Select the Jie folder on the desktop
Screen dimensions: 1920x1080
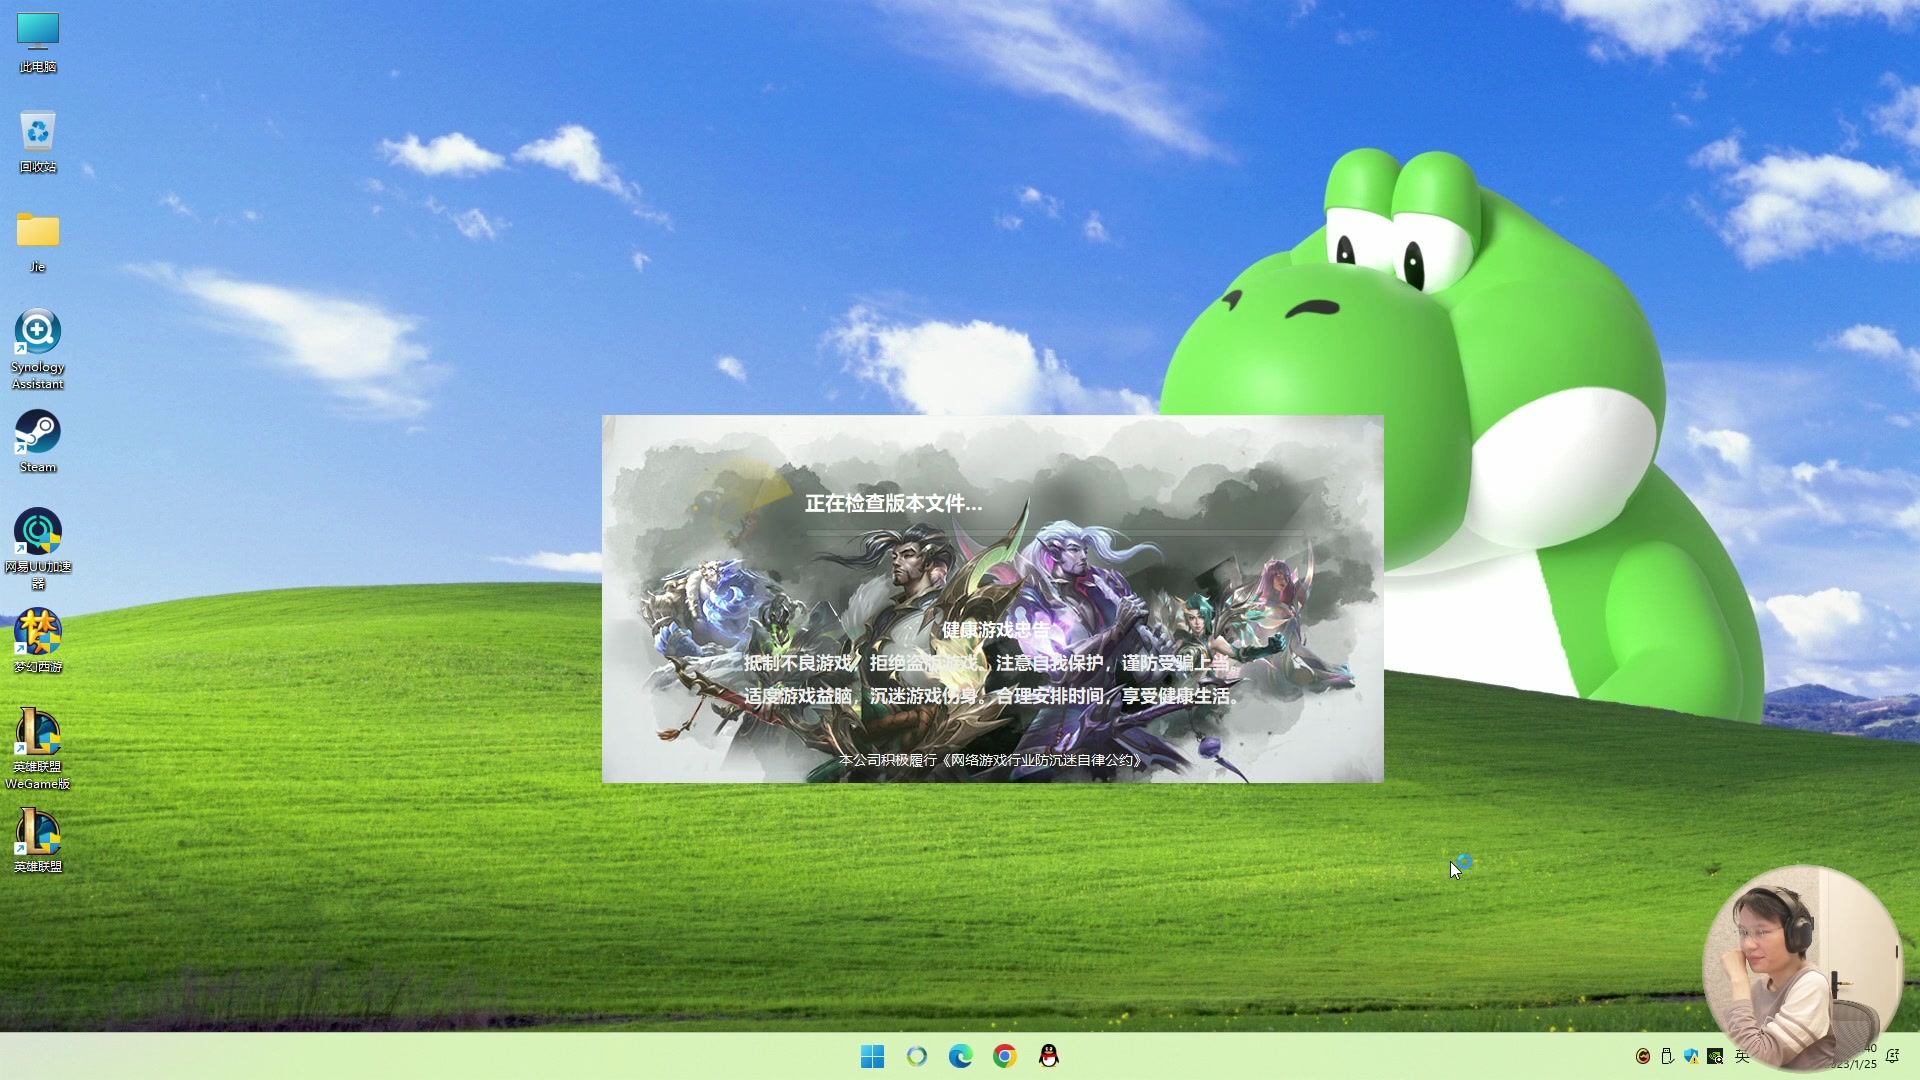(38, 242)
